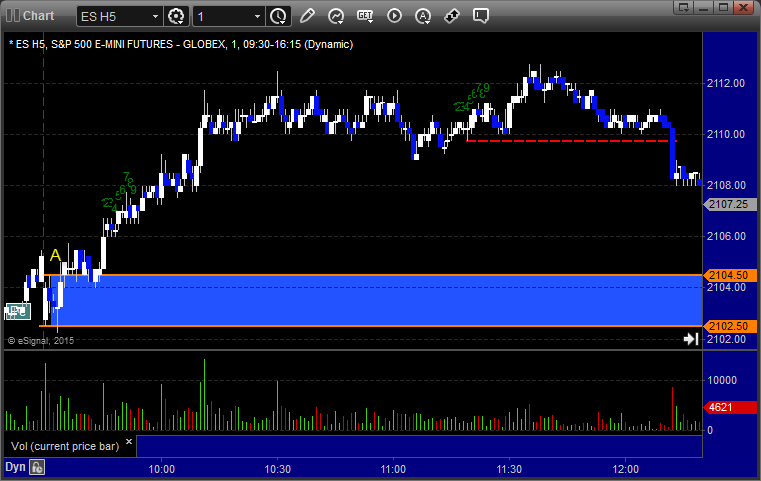Viewport: 761px width, 481px height.
Task: Open the studies chart-line icon menu
Action: (x=336, y=16)
